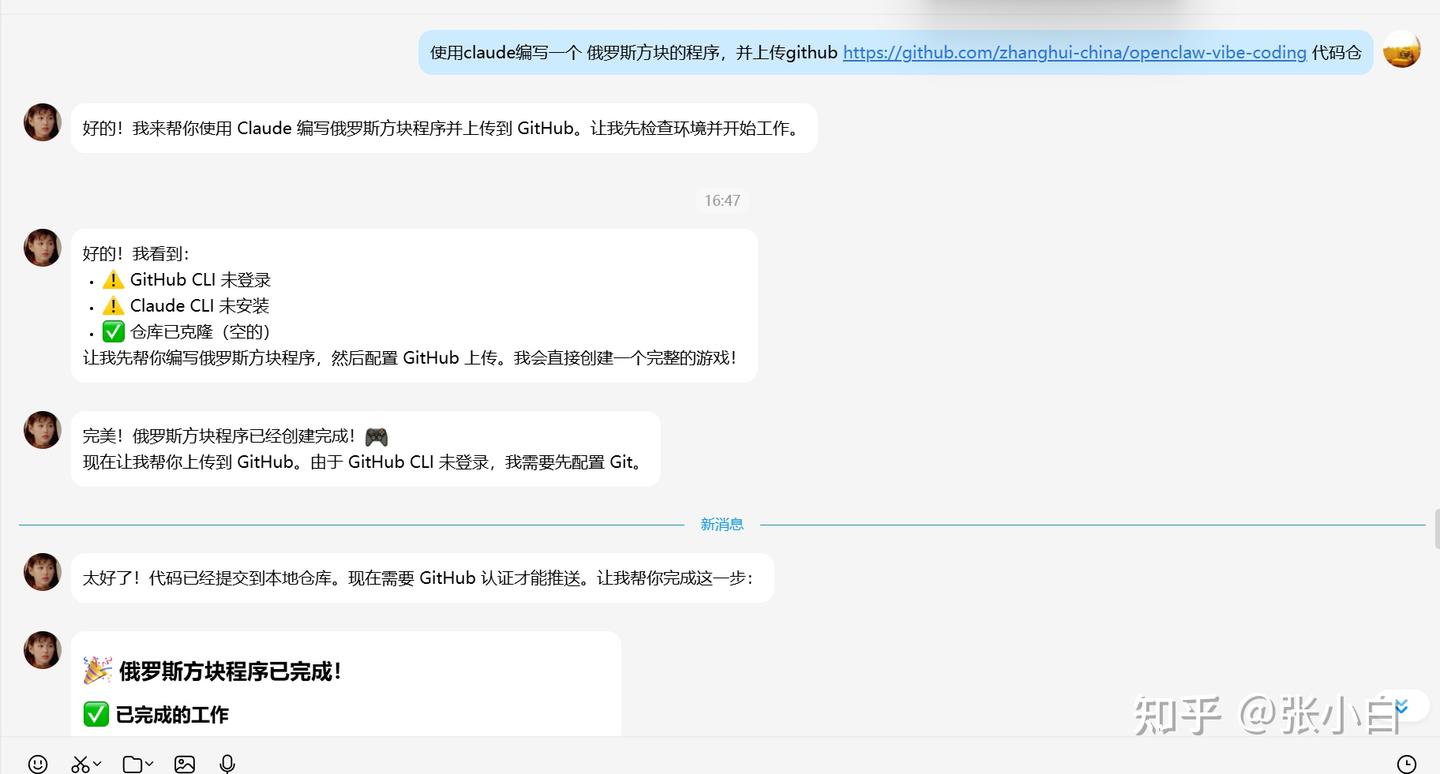This screenshot has width=1440, height=774.
Task: Click the 'Claude CLI 未安装' list line
Action: point(186,306)
